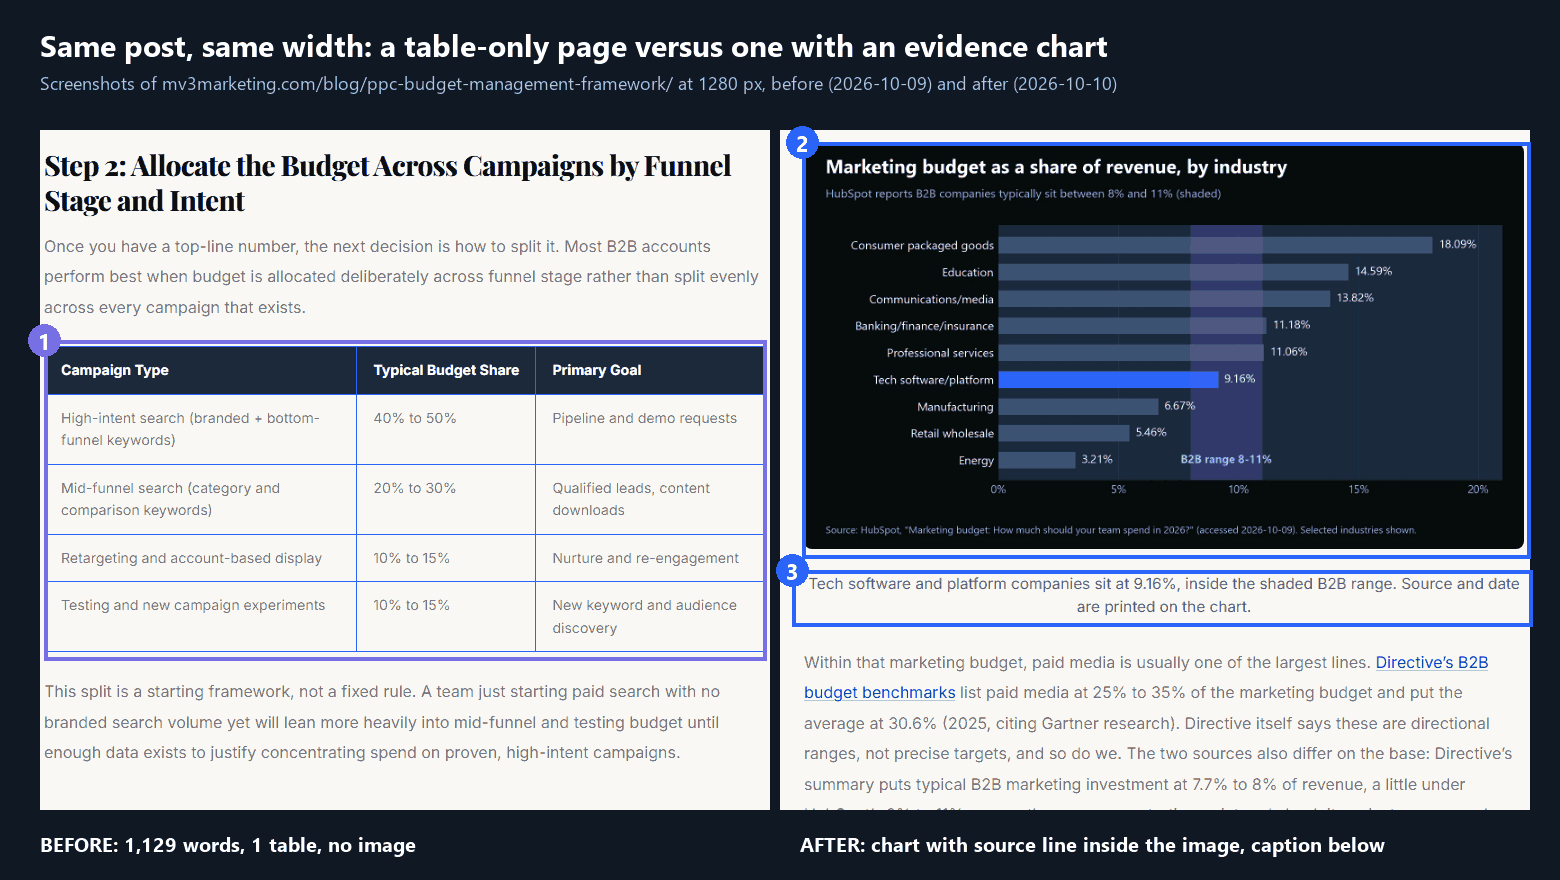1560x880 pixels.
Task: Select the "20% to 30%" budget share cell
Action: tap(446, 499)
